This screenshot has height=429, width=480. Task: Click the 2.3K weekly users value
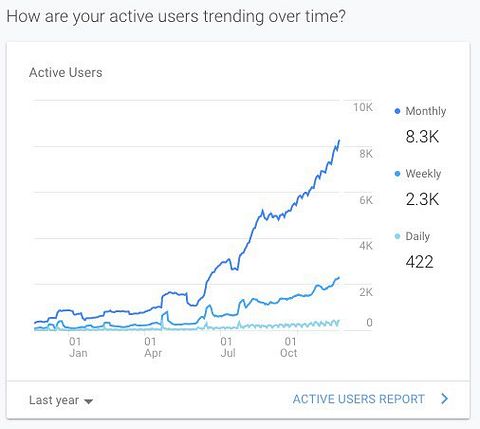[422, 199]
